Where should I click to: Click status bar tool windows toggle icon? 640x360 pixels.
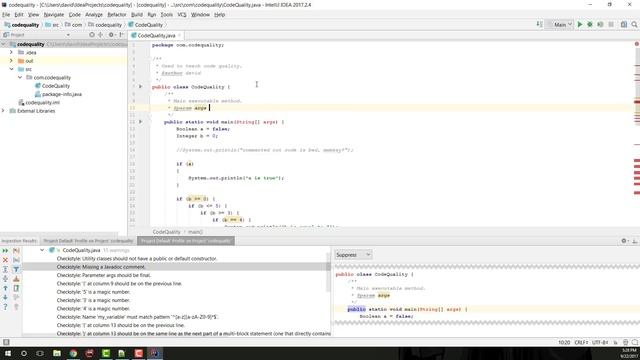(x=6, y=342)
